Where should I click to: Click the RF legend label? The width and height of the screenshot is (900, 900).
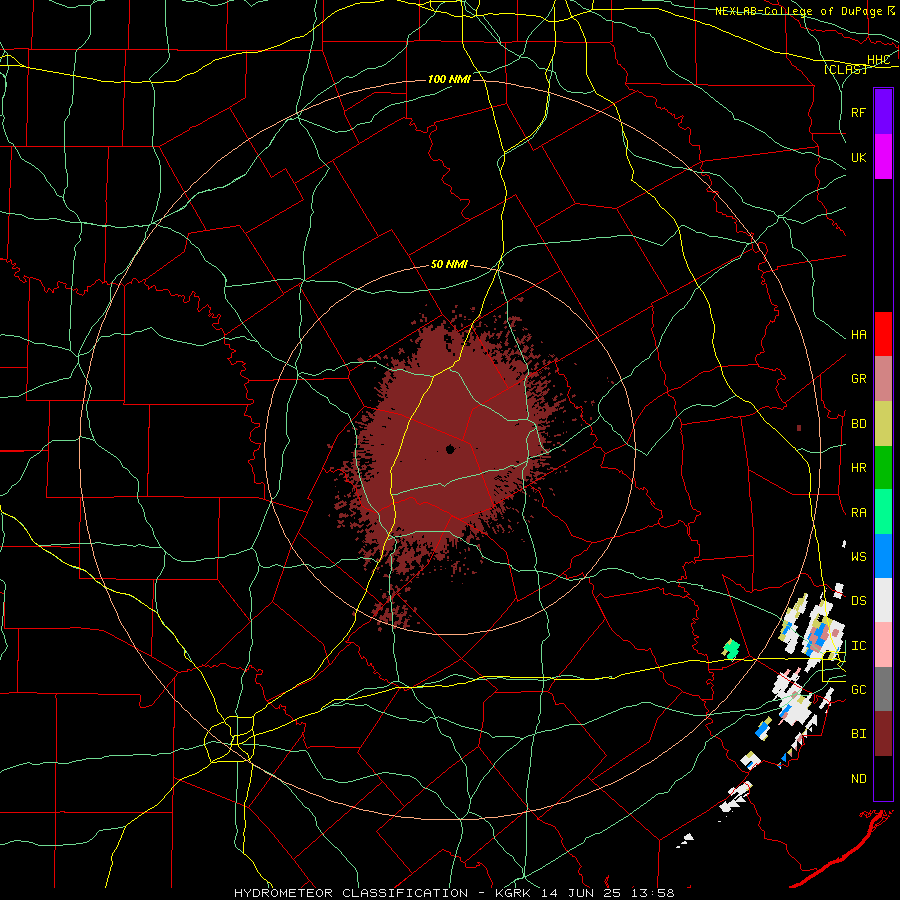pyautogui.click(x=858, y=112)
